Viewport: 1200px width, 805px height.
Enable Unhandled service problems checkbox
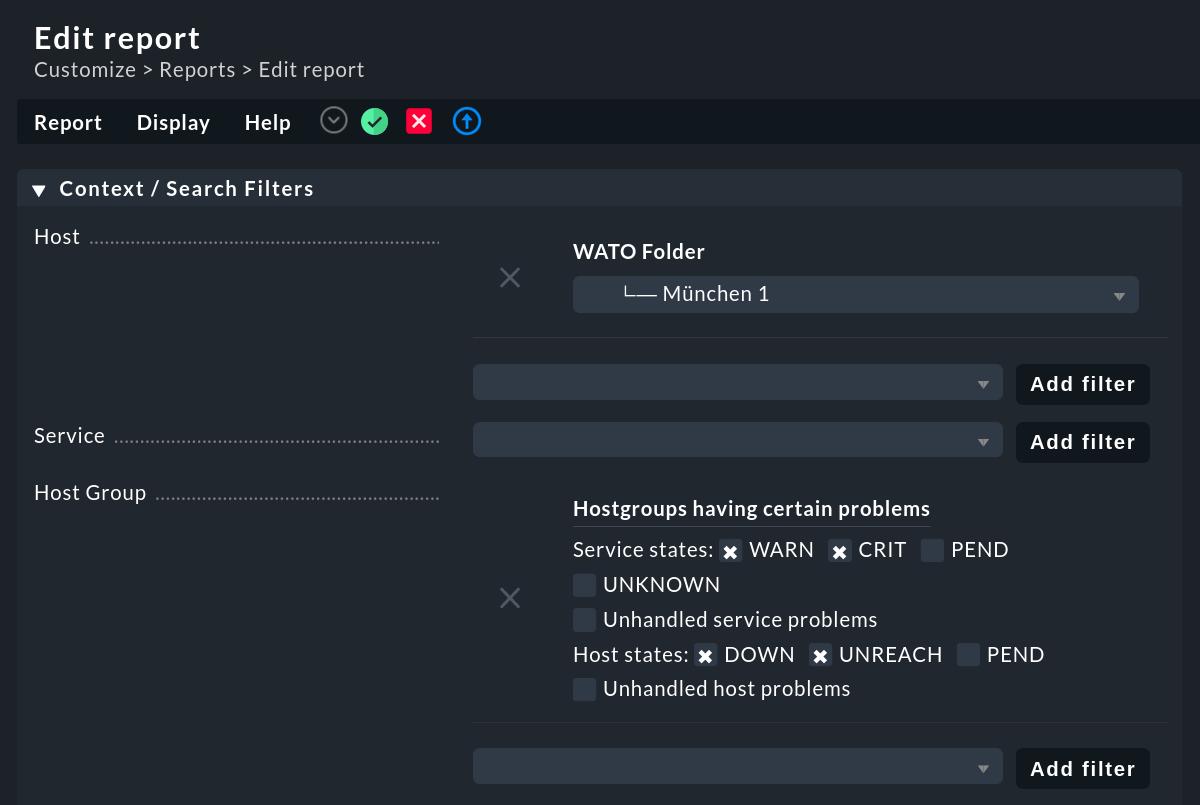point(585,620)
